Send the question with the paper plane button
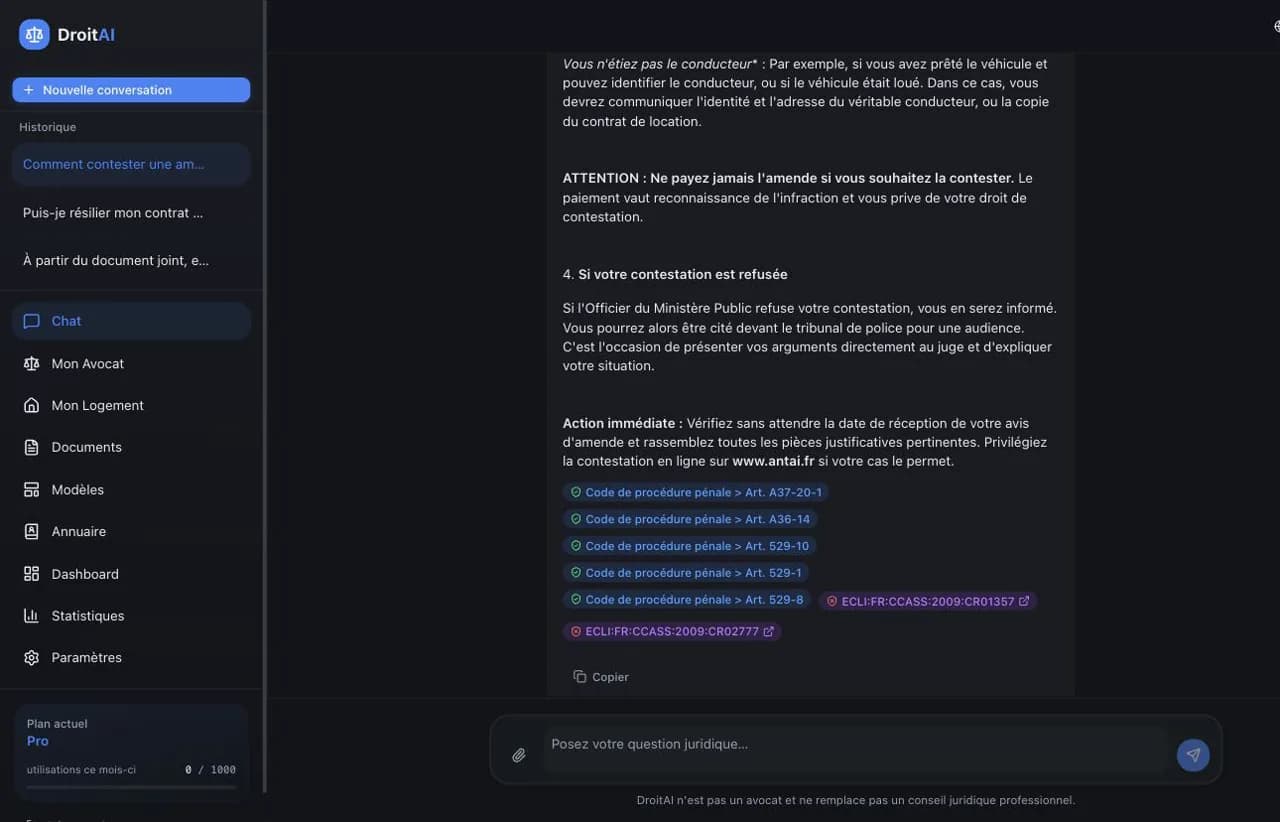The width and height of the screenshot is (1280, 822). 1193,755
